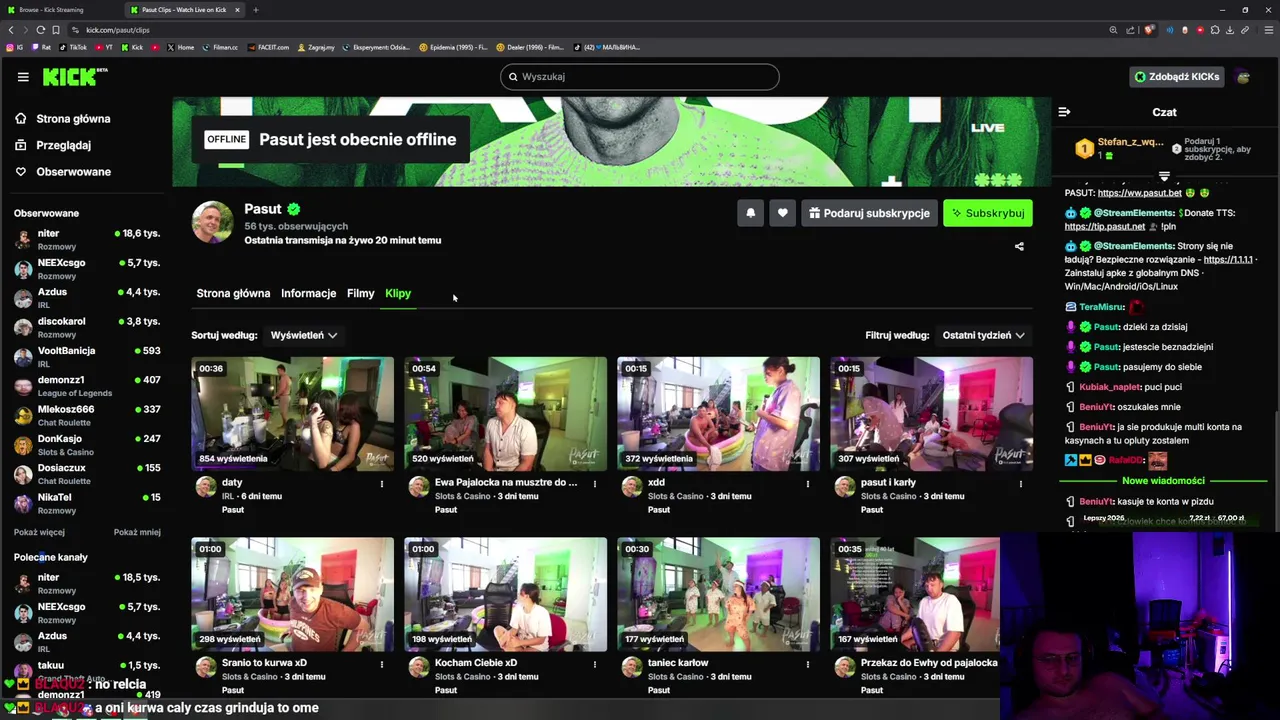Click the 'Podaruj subskrypcje' button

tap(869, 213)
